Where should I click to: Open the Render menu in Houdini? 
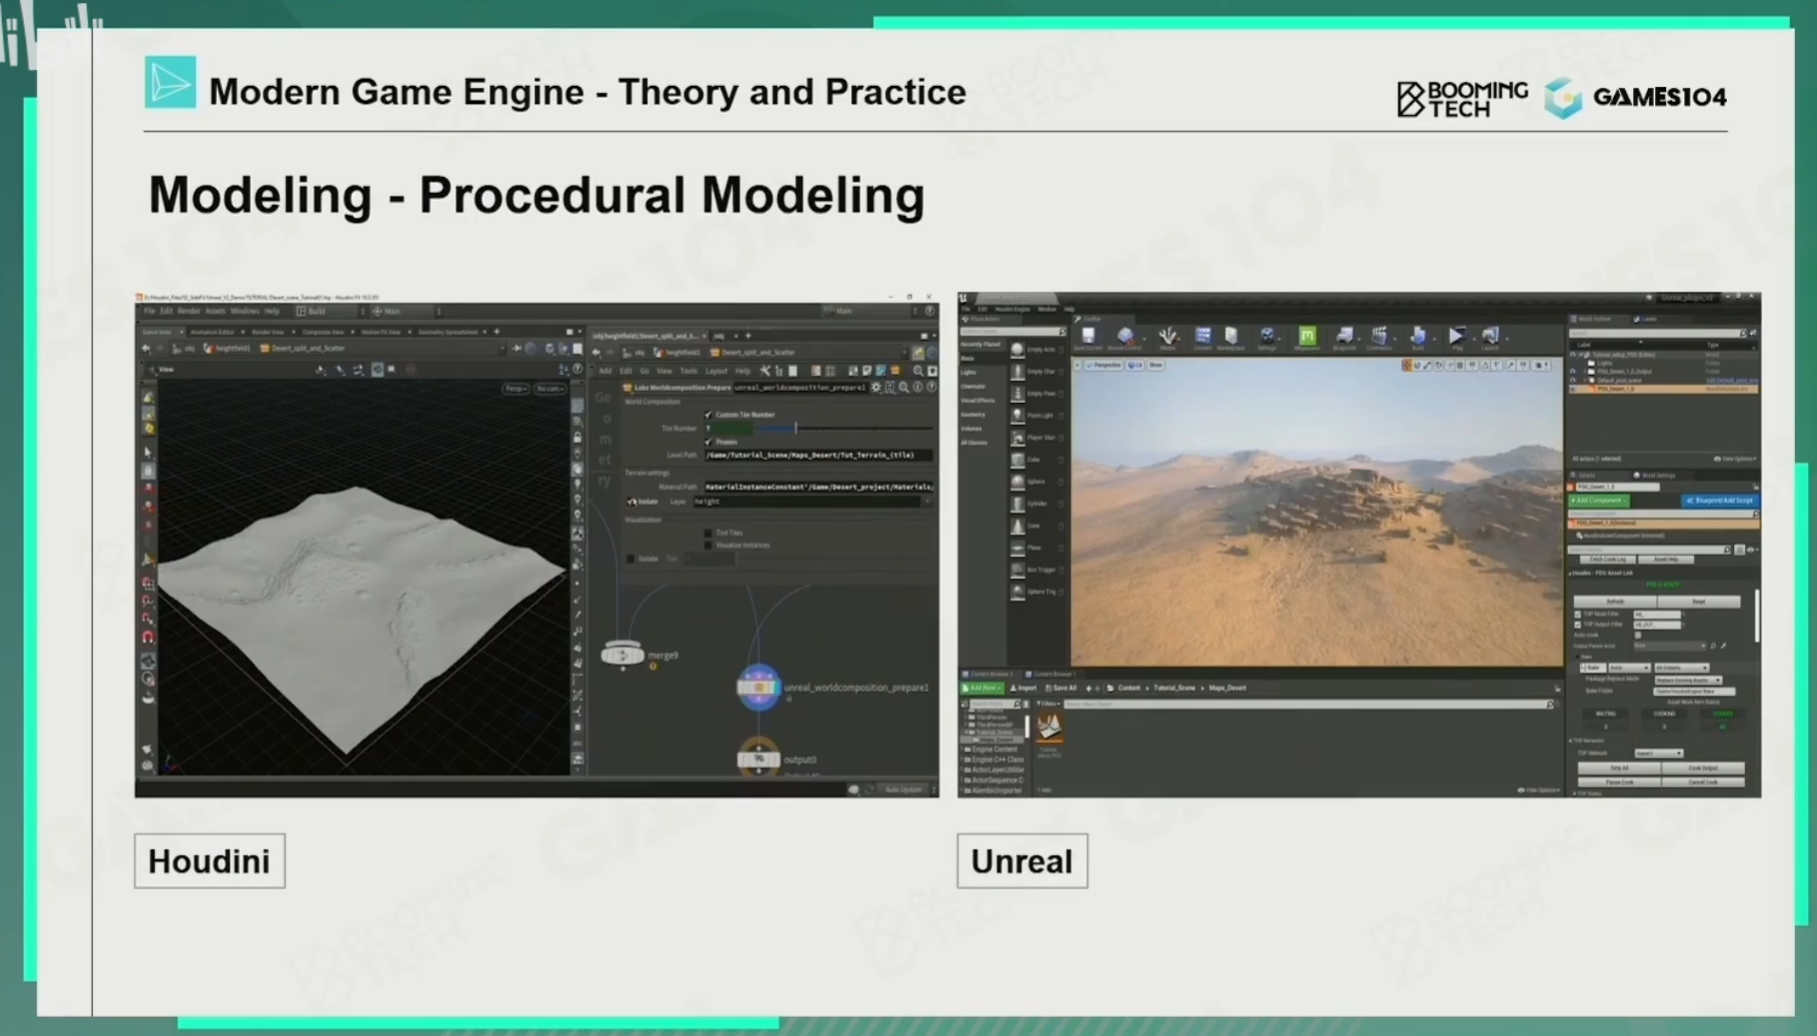click(x=189, y=311)
